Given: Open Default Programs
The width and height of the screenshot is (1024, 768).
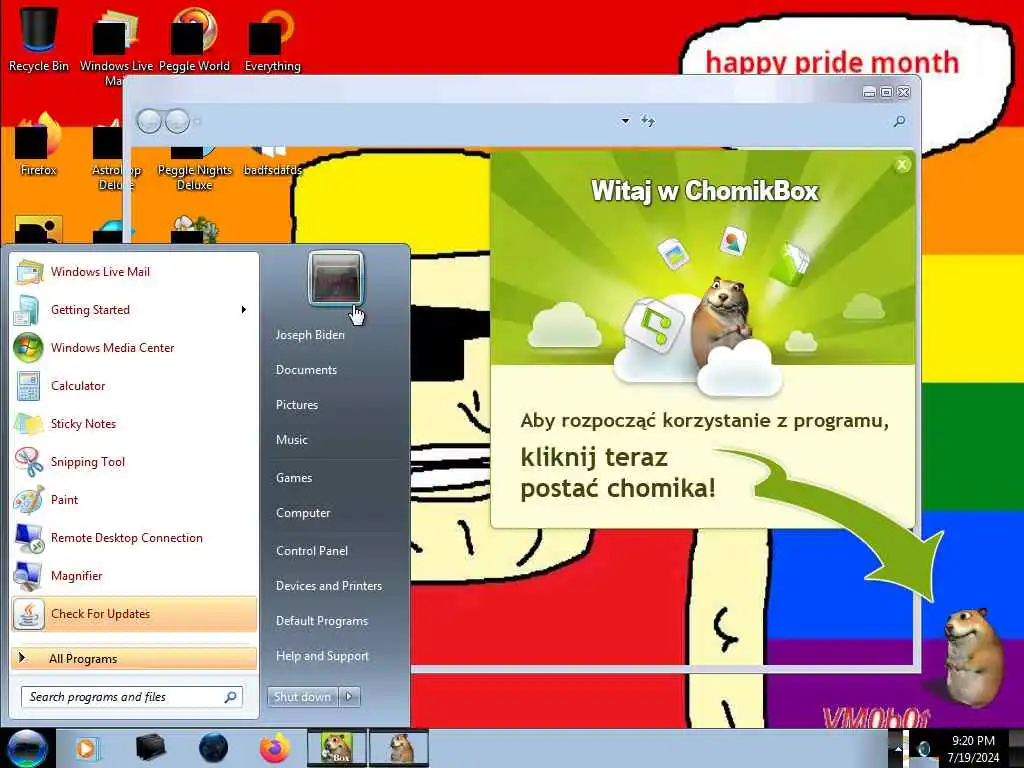Looking at the screenshot, I should coord(322,621).
